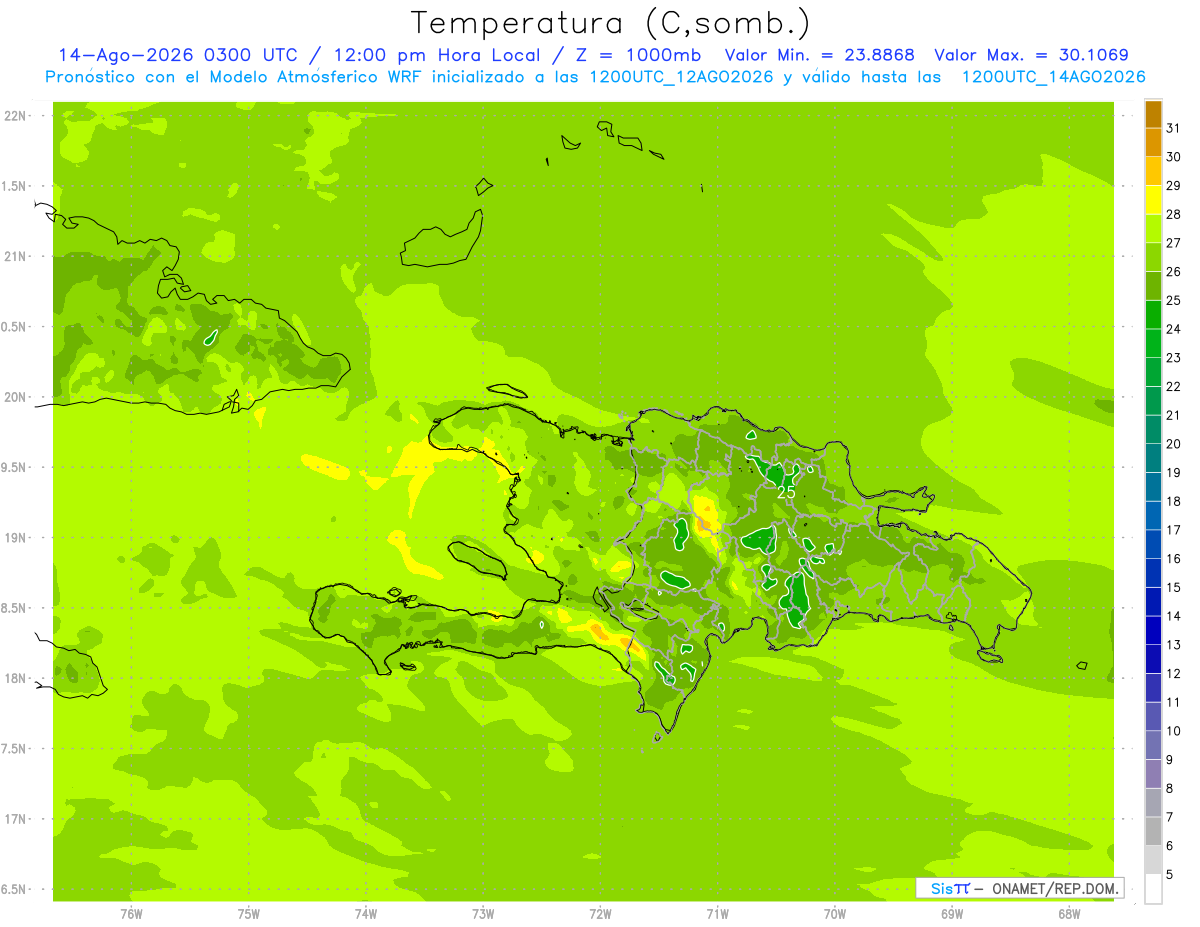Select the 20N latitude axis label

pos(14,397)
